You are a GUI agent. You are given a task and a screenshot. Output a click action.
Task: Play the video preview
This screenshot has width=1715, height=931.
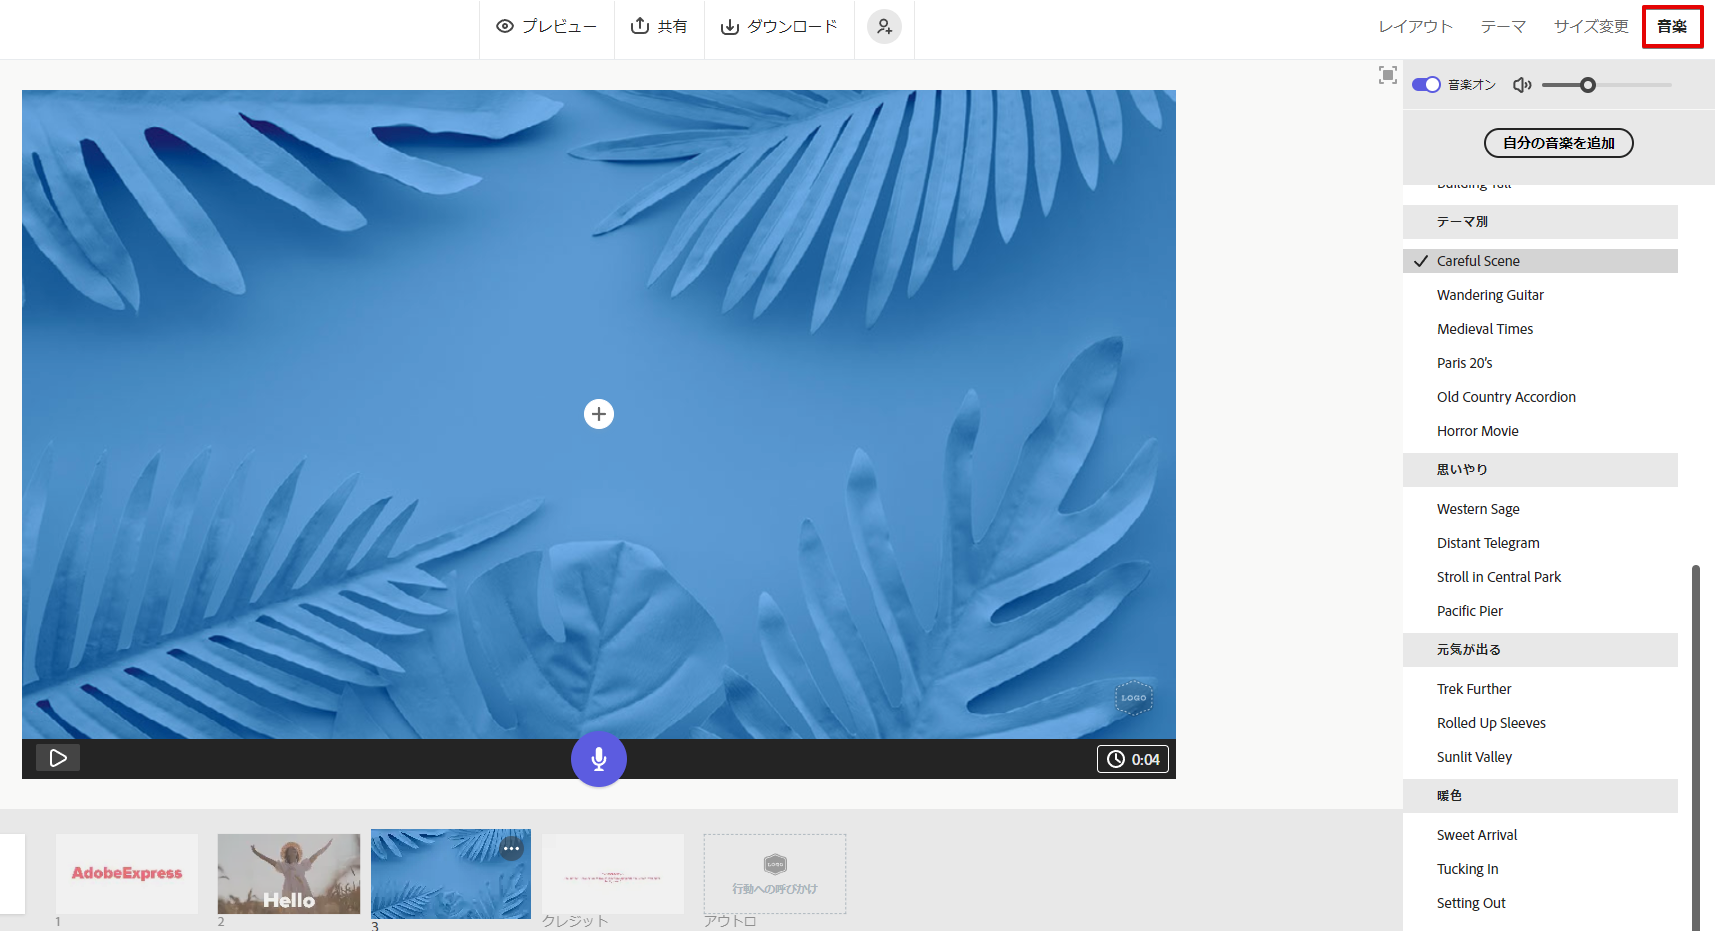tap(57, 757)
